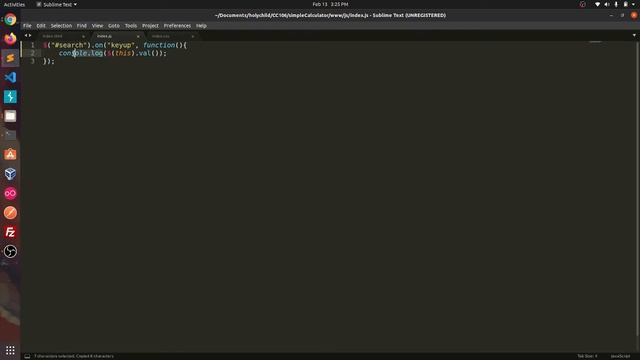
Task: Open the teal lightning-bolt app in dock
Action: point(10,97)
